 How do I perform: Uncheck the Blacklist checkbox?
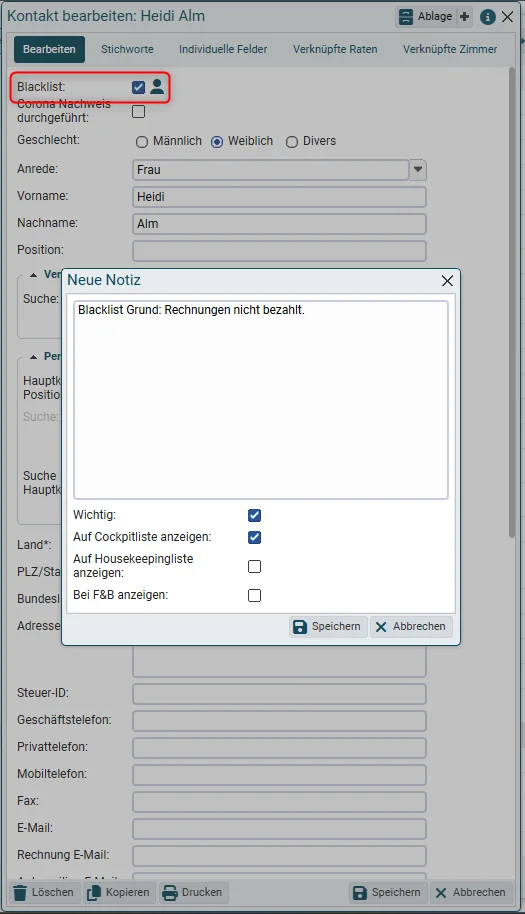tap(139, 87)
